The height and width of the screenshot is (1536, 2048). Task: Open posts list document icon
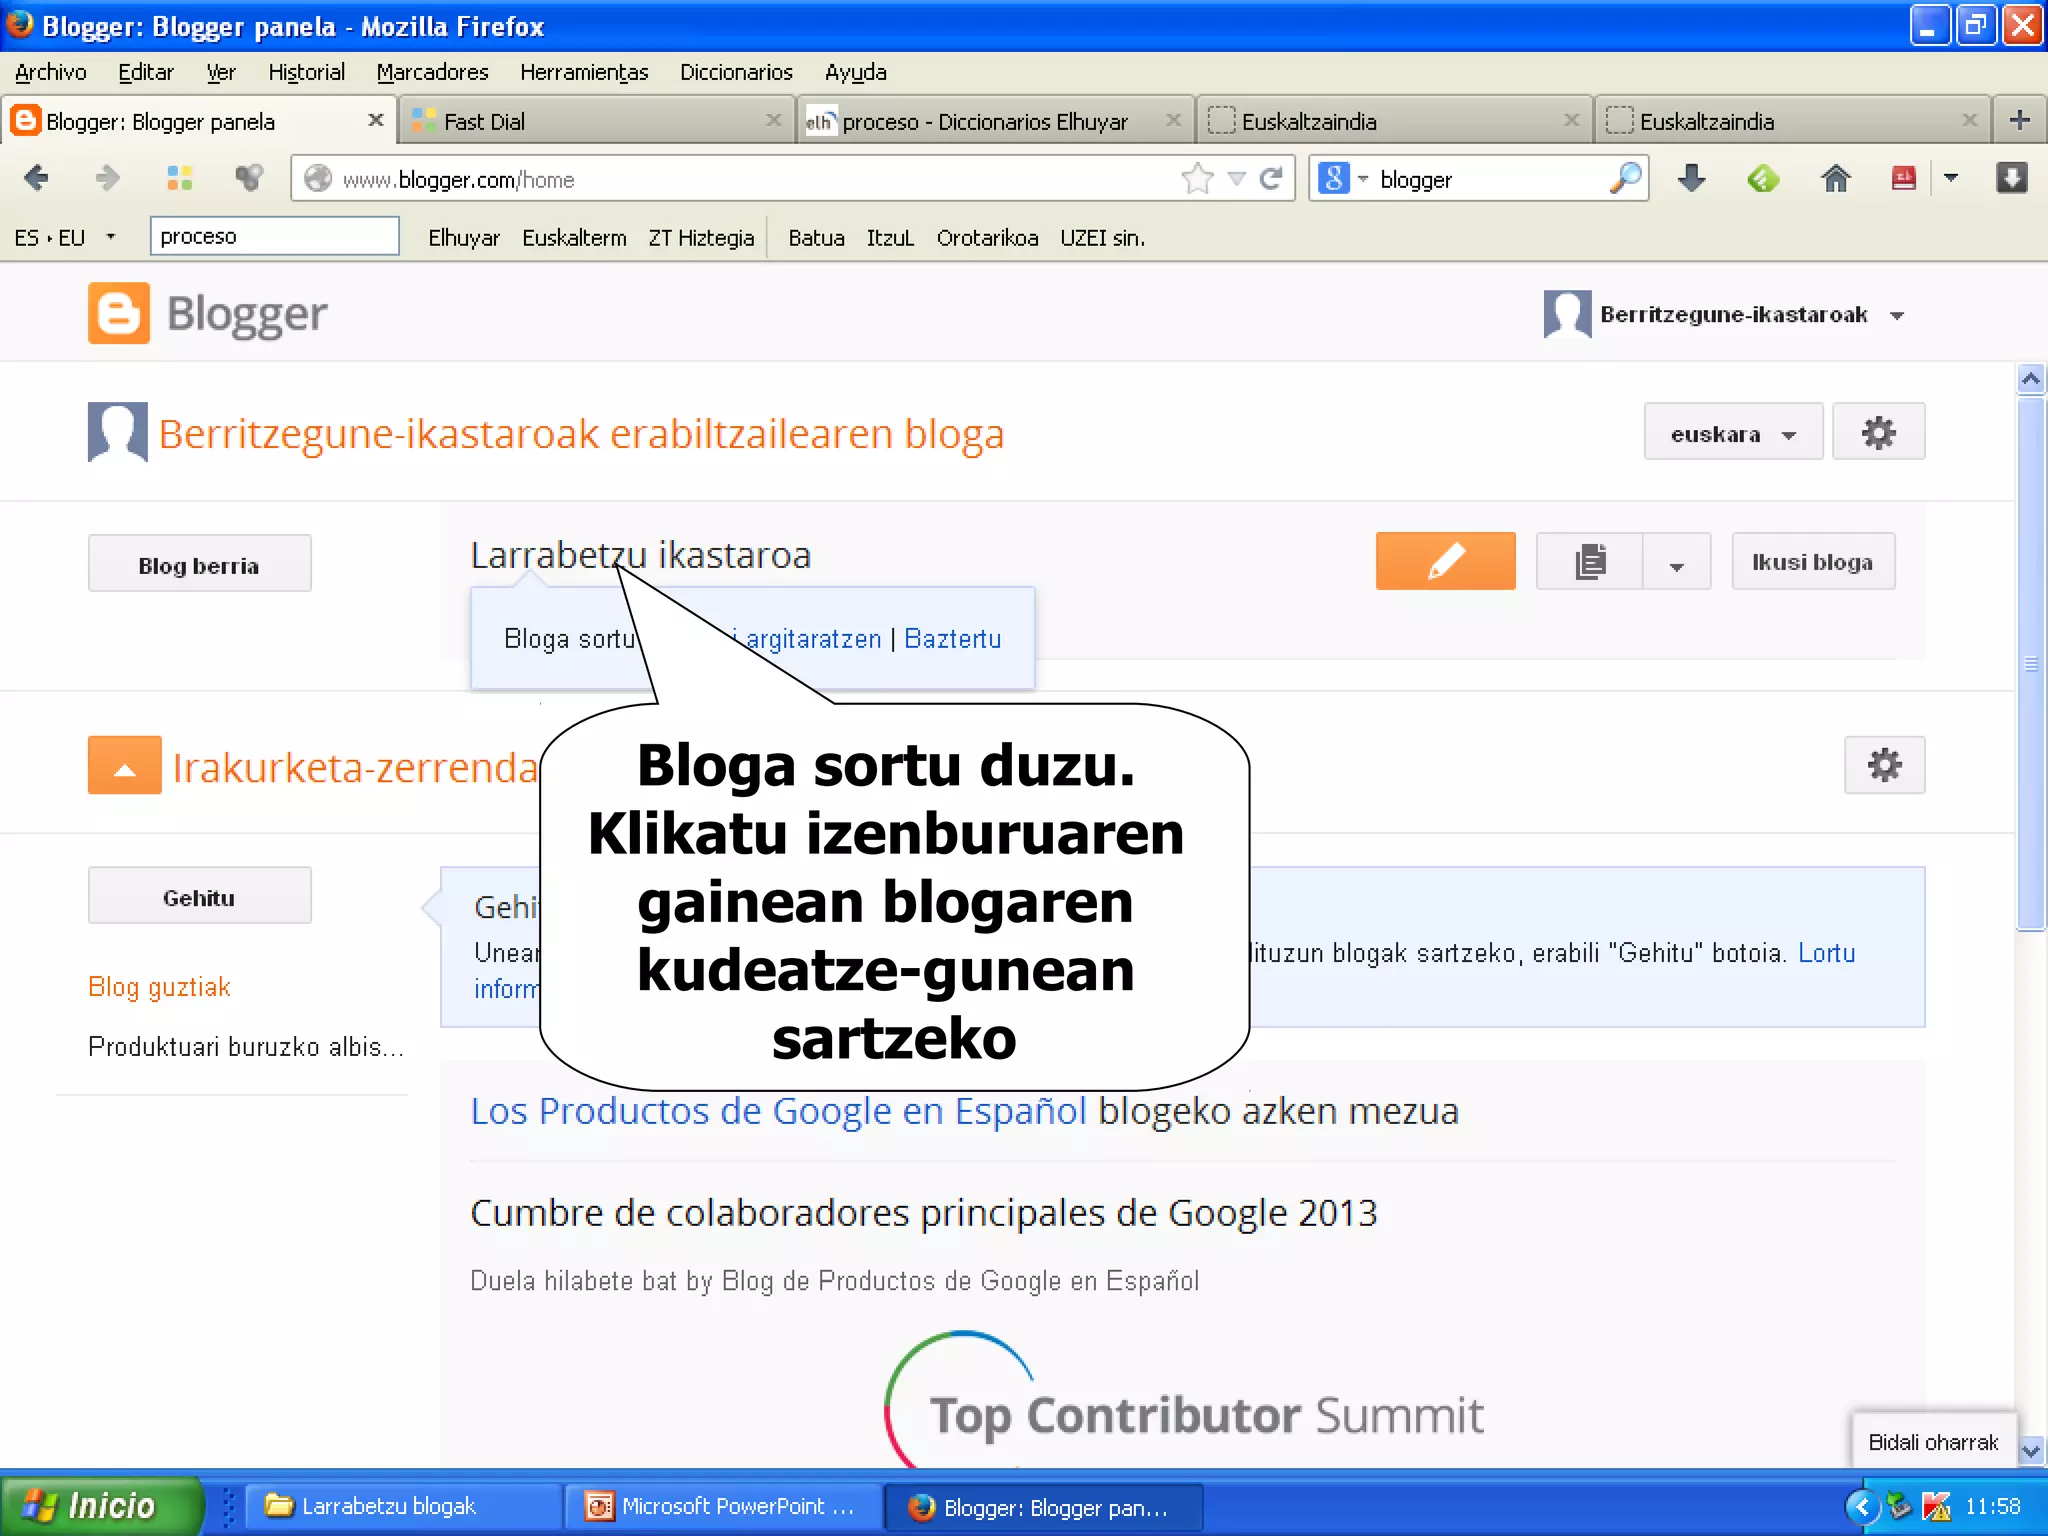(x=1590, y=561)
